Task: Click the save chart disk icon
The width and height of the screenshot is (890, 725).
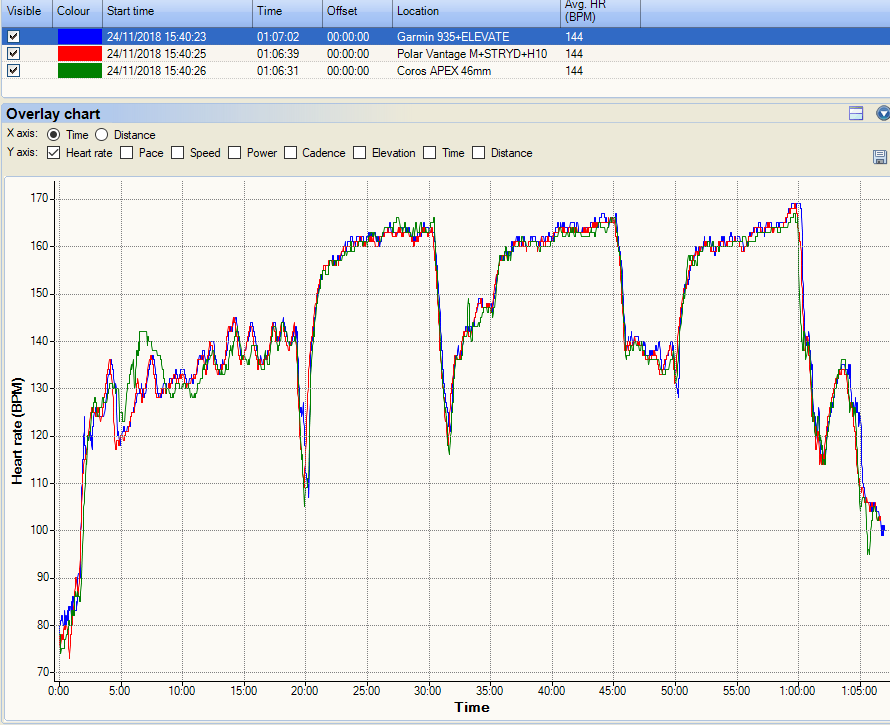Action: coord(880,157)
